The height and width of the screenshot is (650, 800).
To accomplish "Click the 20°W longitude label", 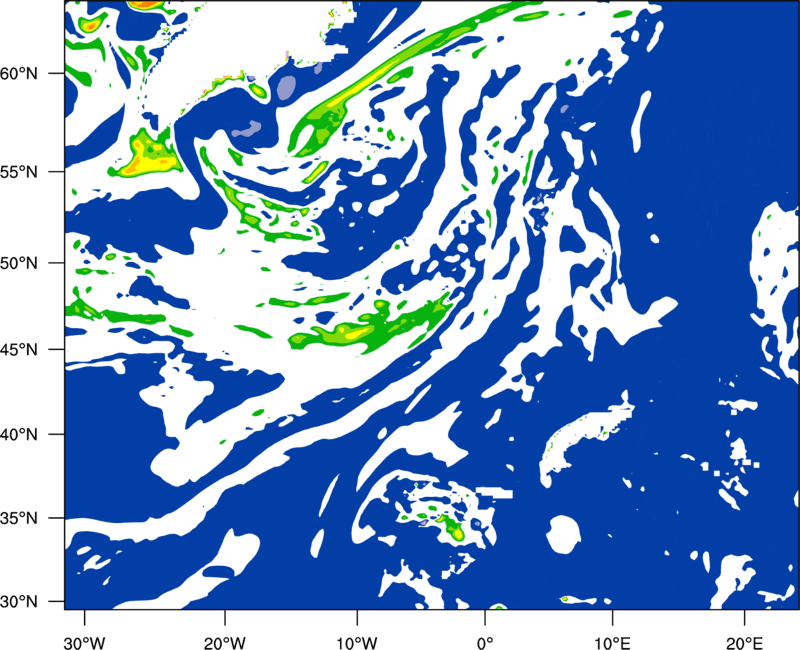I will click(224, 643).
